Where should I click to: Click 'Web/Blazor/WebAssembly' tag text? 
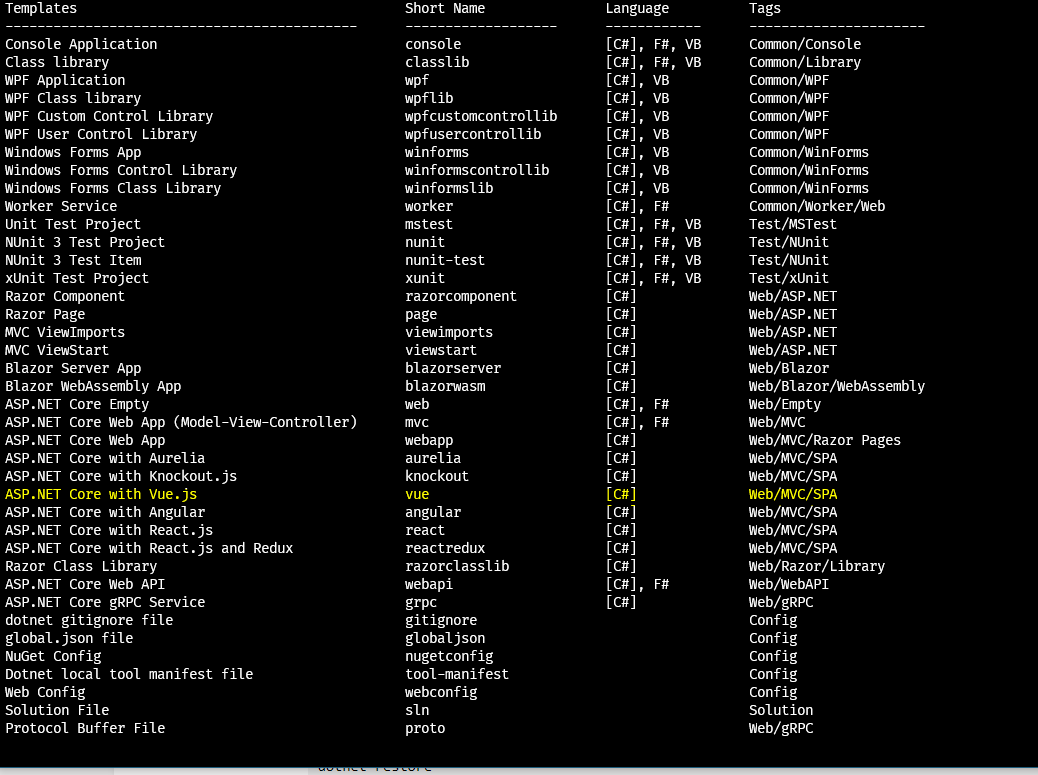pos(837,386)
